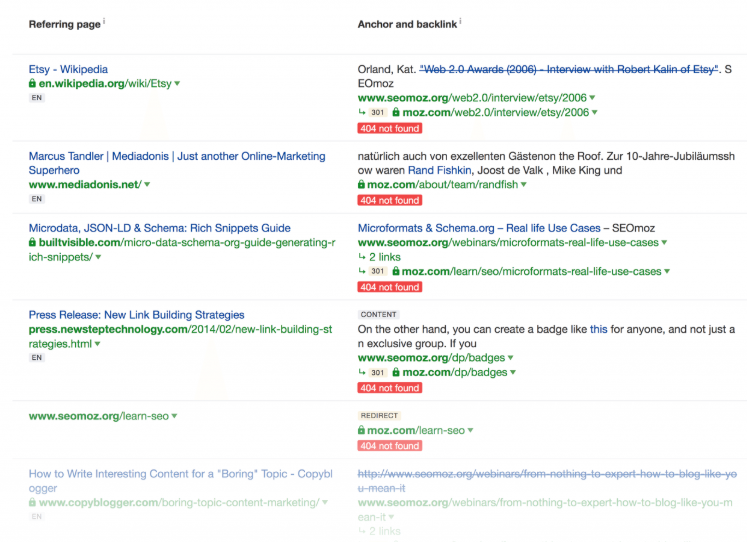Open Microdata, JSON-LD & Schema Rich Snippets Guide

point(160,228)
